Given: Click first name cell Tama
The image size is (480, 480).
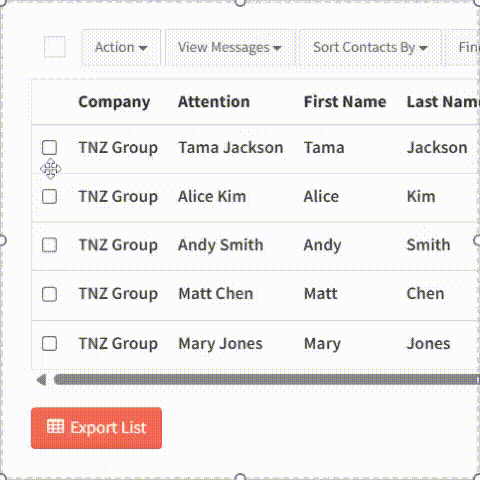Looking at the screenshot, I should pos(324,148).
